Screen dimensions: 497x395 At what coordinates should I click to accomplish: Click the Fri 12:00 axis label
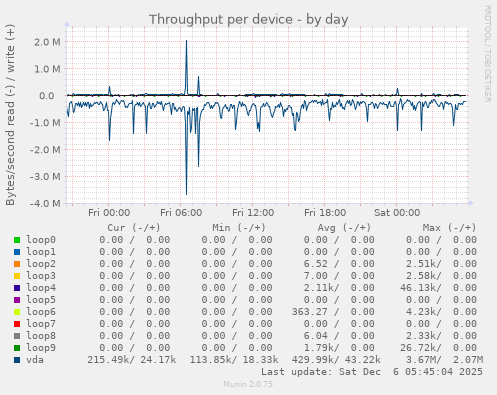(x=253, y=213)
